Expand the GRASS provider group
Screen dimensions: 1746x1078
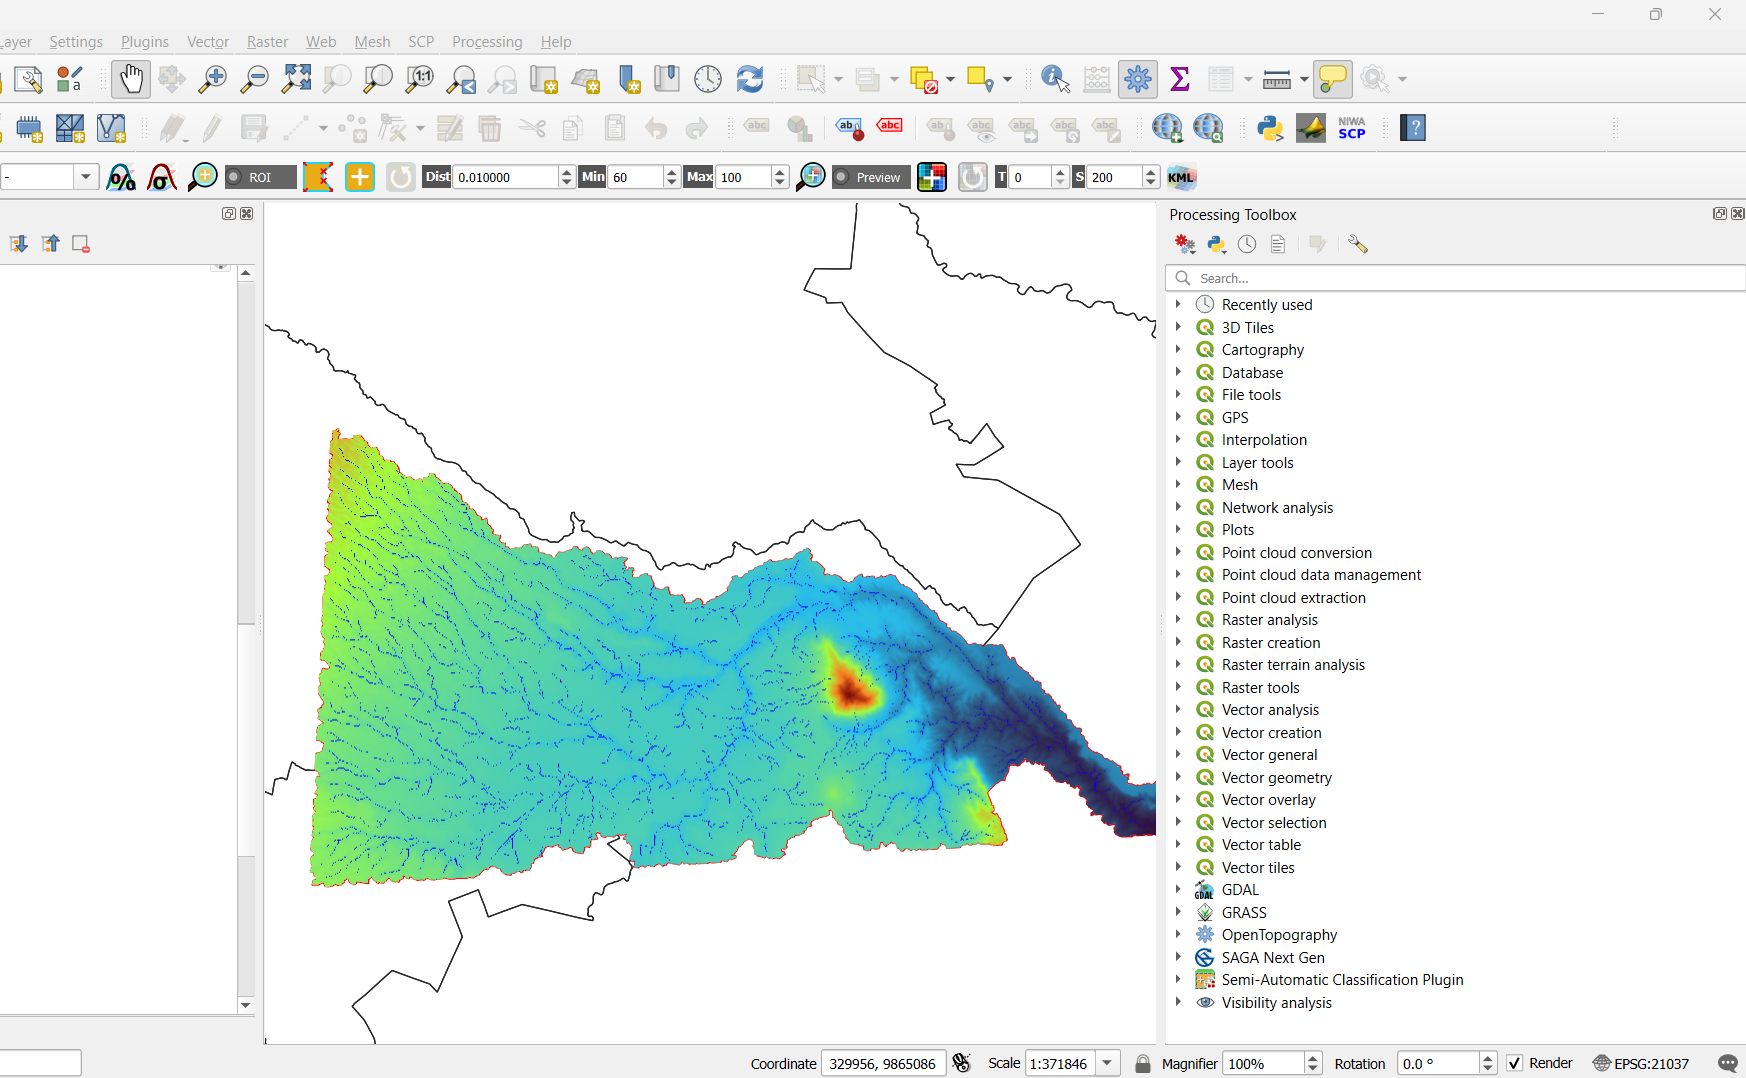(x=1178, y=913)
